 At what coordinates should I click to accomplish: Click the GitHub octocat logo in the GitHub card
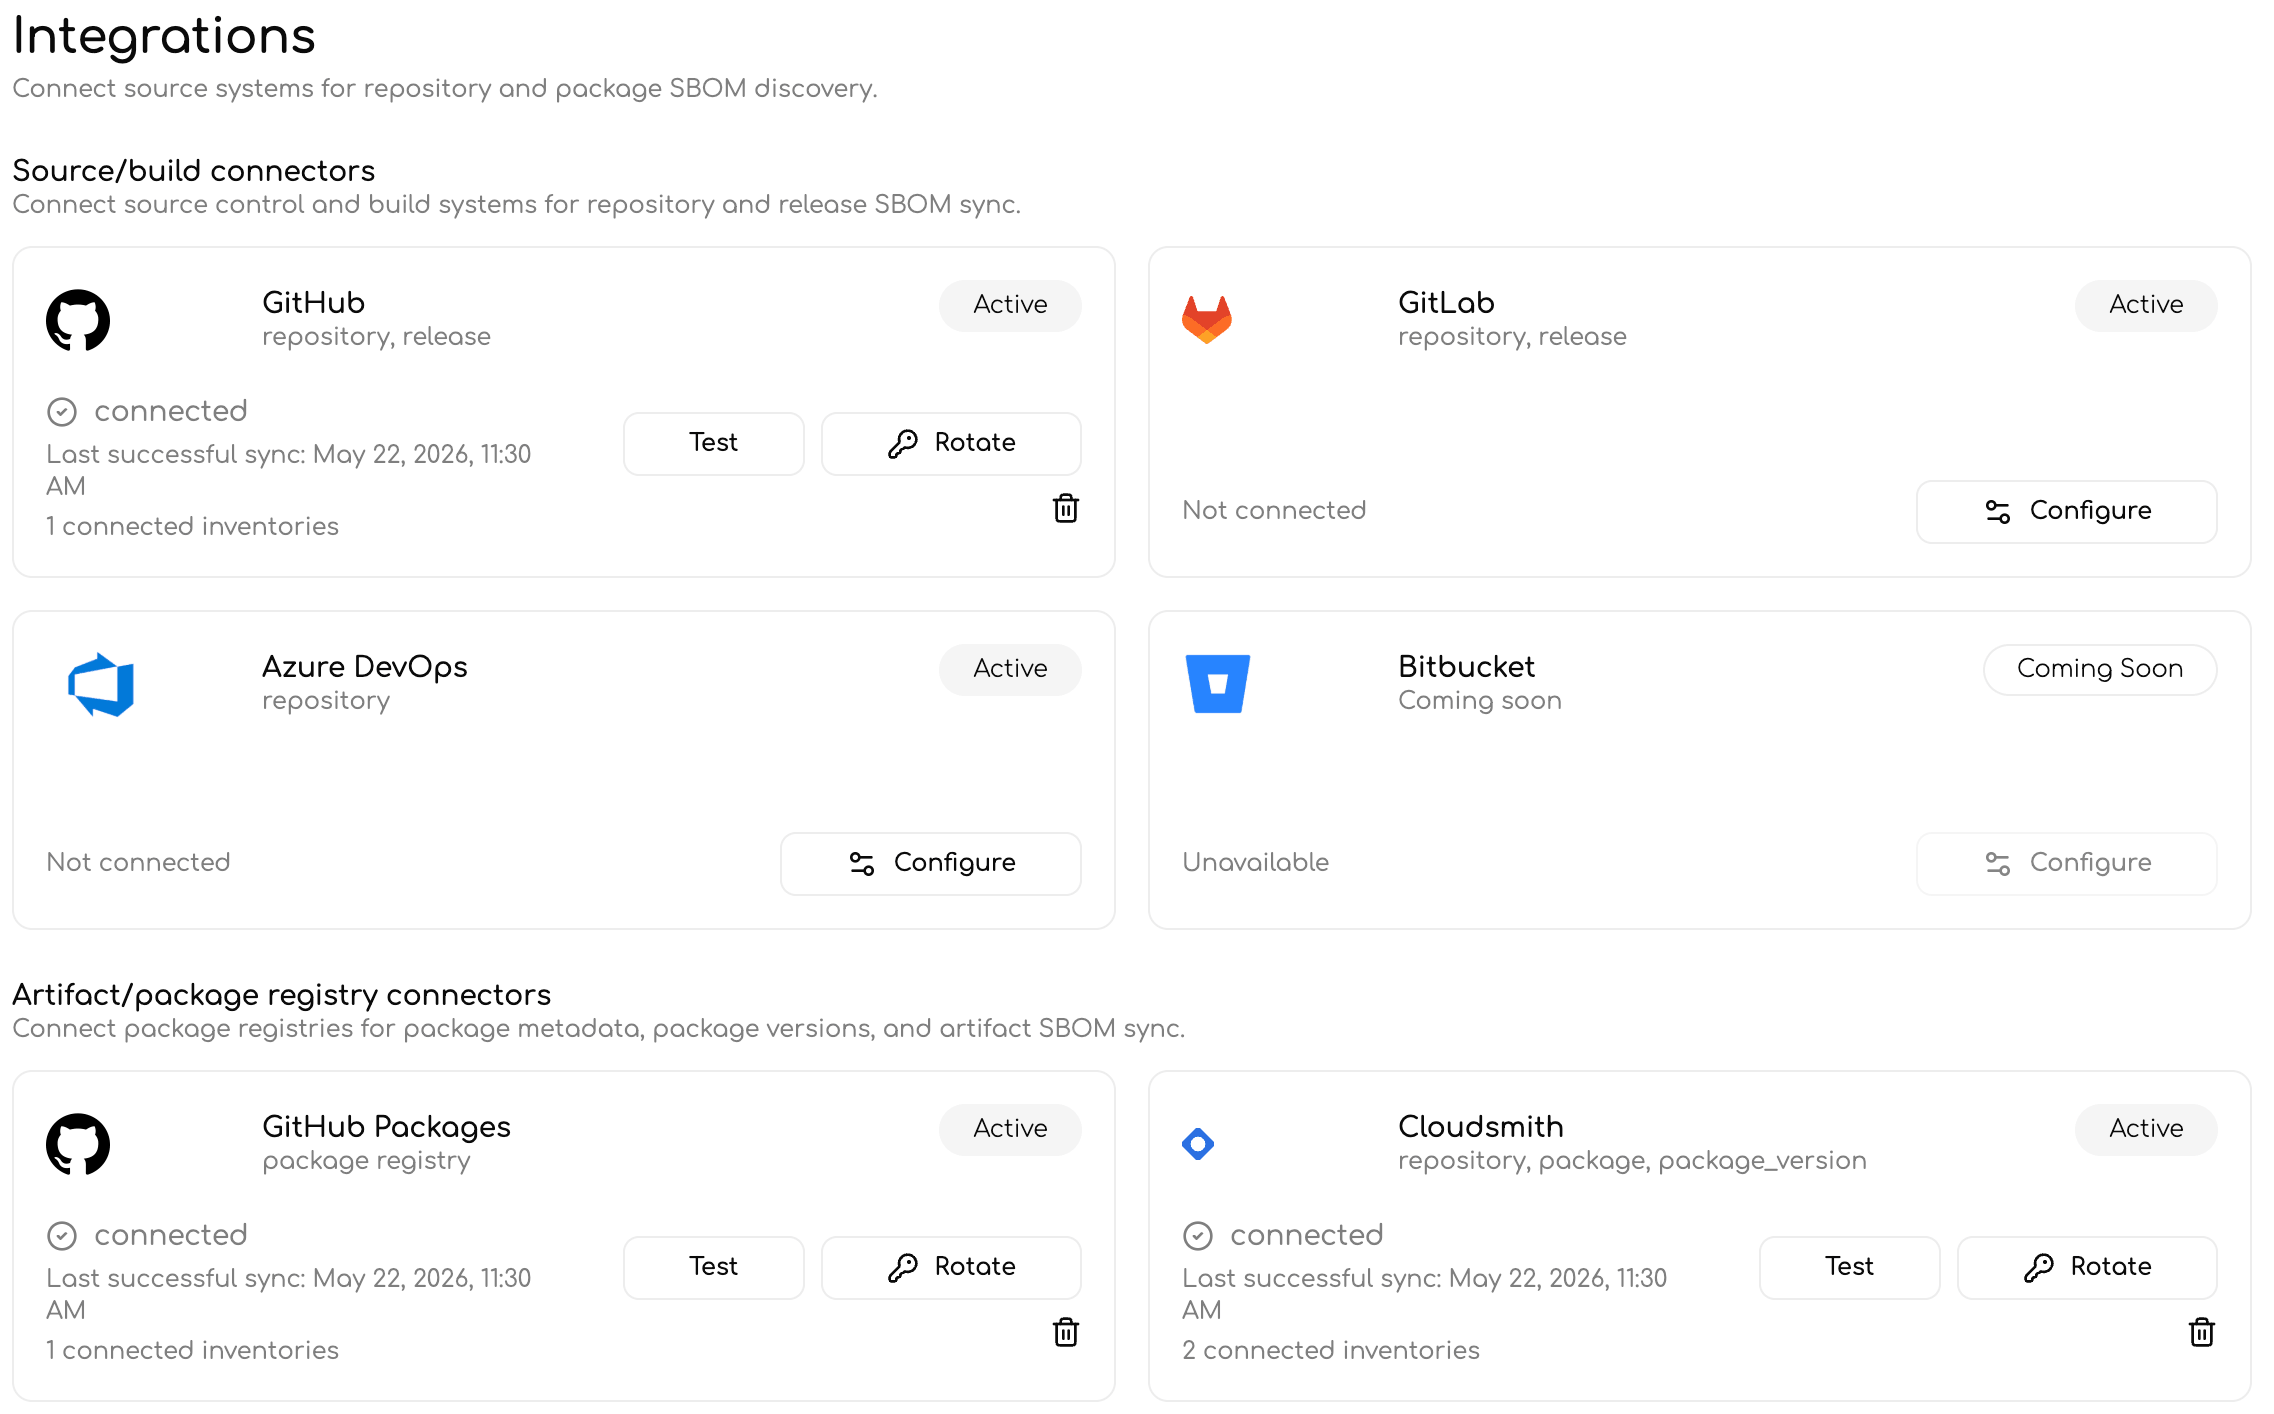point(78,320)
